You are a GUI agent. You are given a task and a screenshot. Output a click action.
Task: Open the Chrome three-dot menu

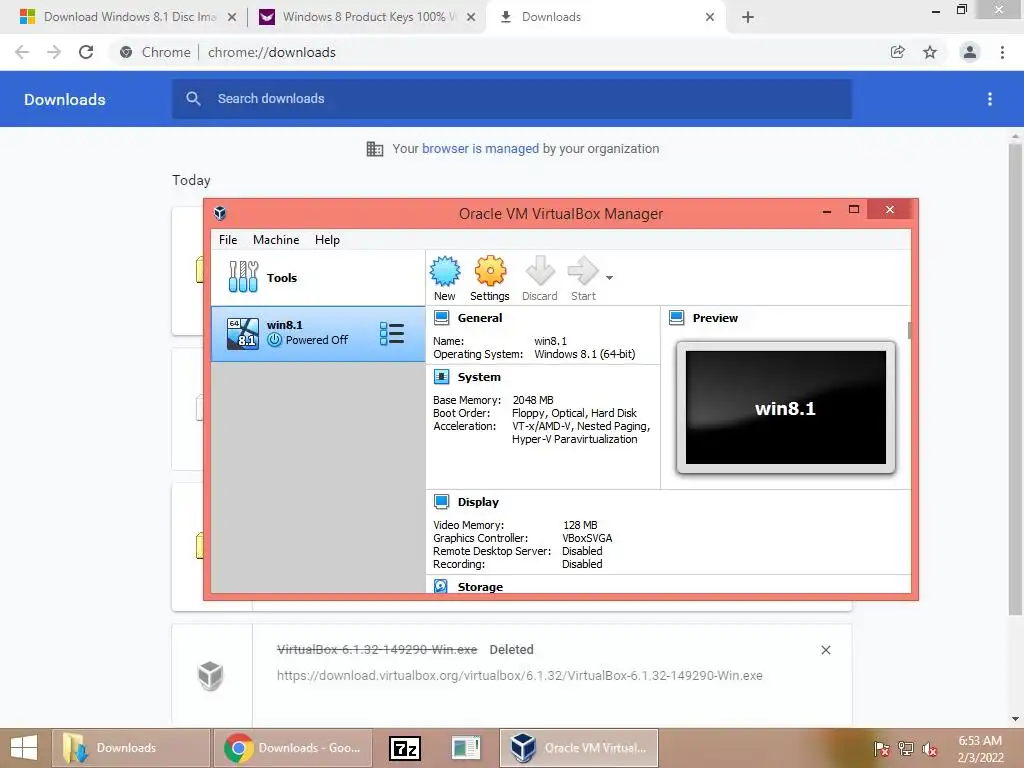pyautogui.click(x=1002, y=52)
